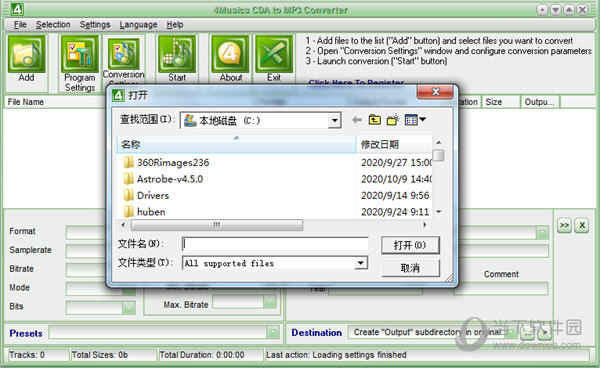
Task: Click the Last action status text
Action: (336, 355)
